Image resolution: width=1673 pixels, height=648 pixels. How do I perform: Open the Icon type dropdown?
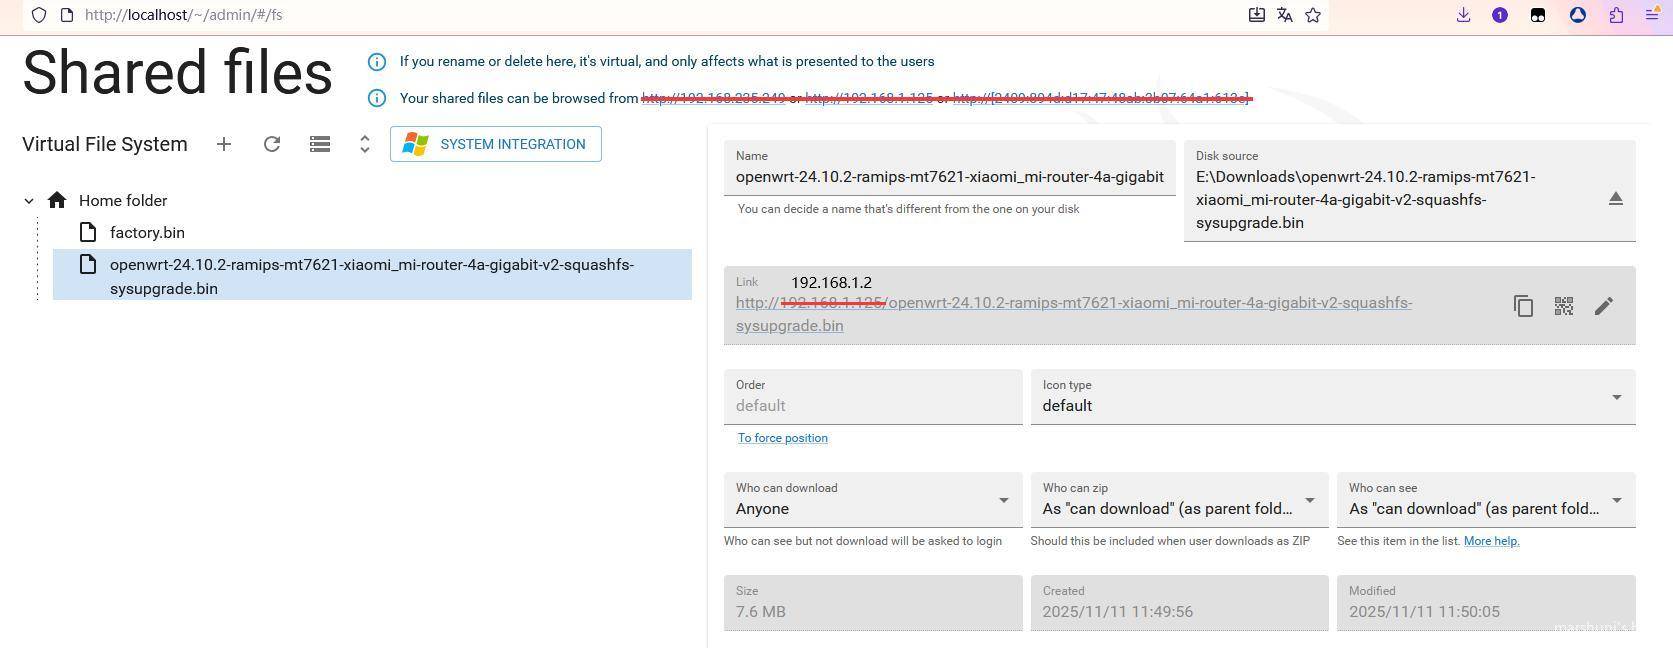(1332, 397)
